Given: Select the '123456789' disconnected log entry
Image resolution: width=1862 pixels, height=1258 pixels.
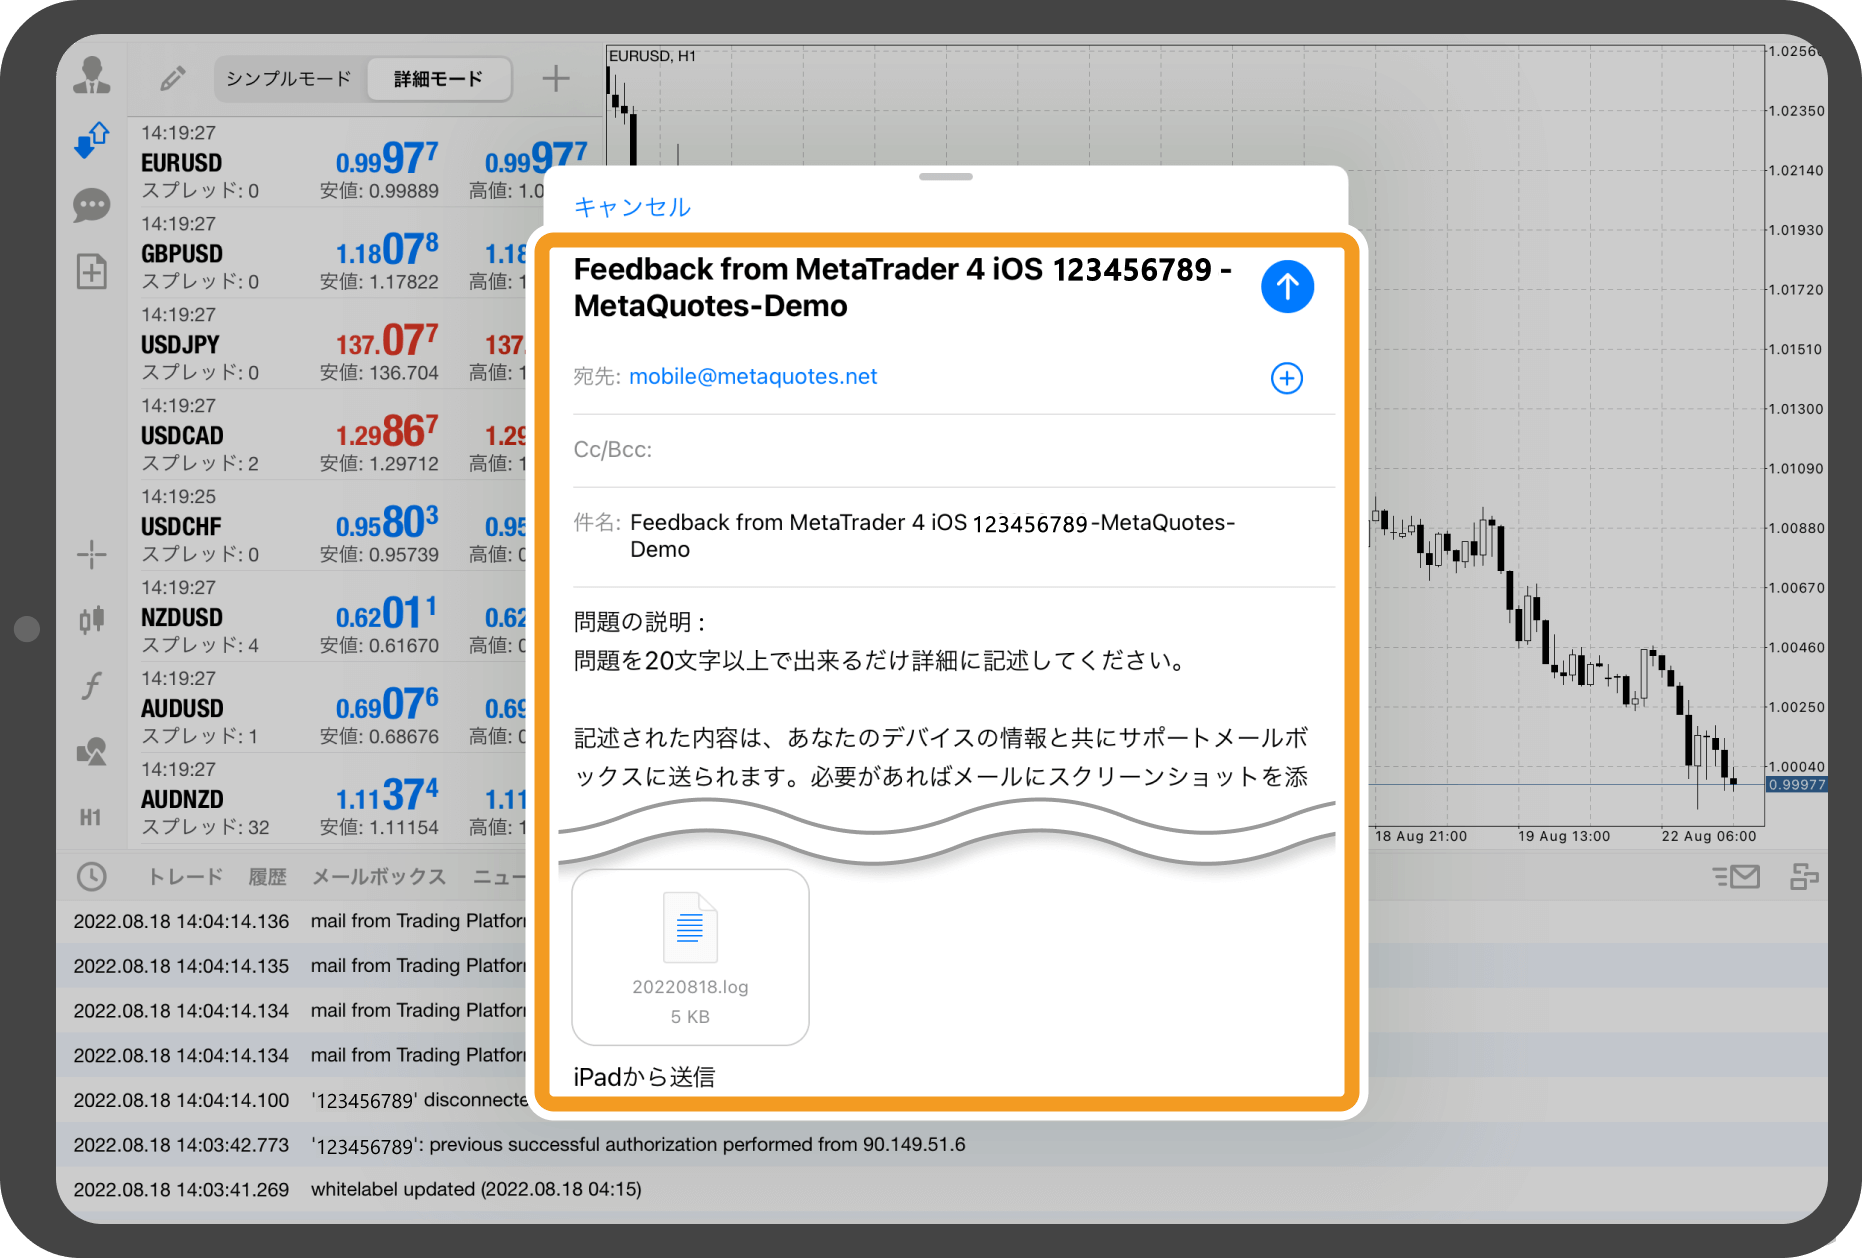Looking at the screenshot, I should (x=292, y=1100).
